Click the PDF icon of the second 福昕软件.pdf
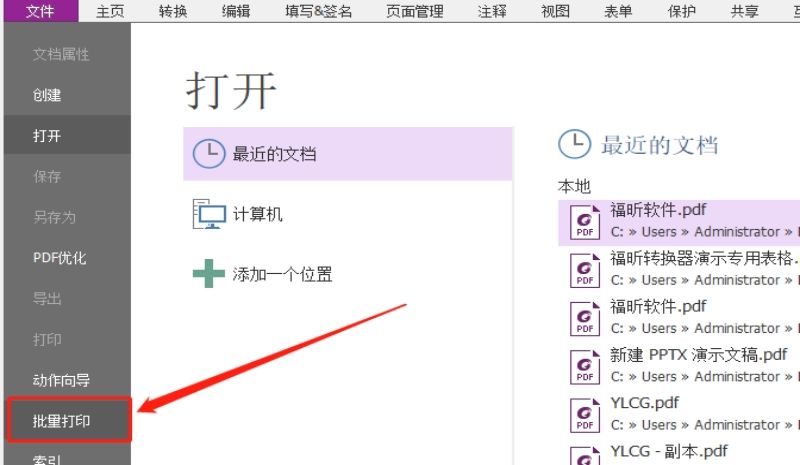800x465 pixels. pyautogui.click(x=585, y=319)
